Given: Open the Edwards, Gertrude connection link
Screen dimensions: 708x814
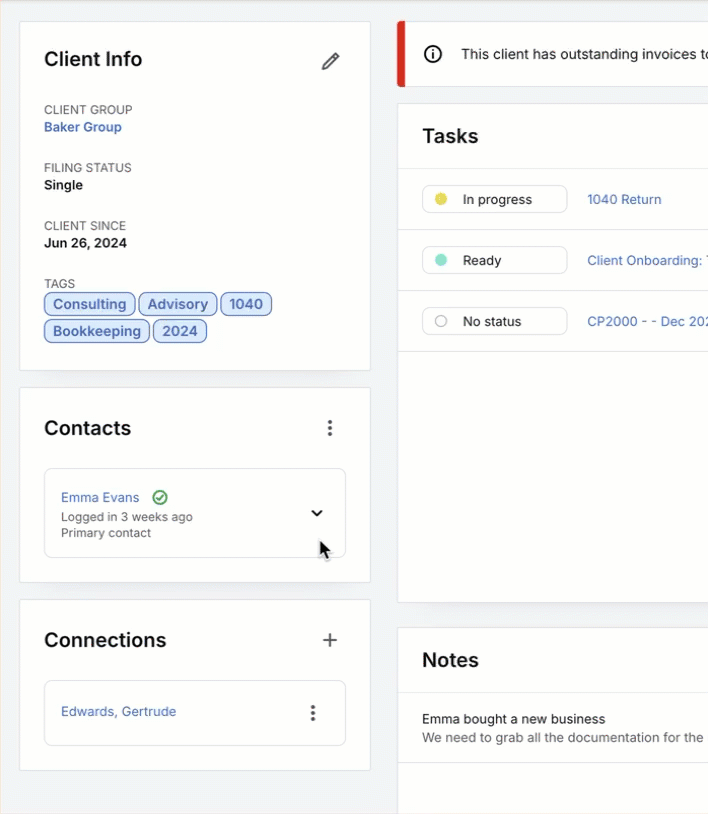Looking at the screenshot, I should pos(118,712).
